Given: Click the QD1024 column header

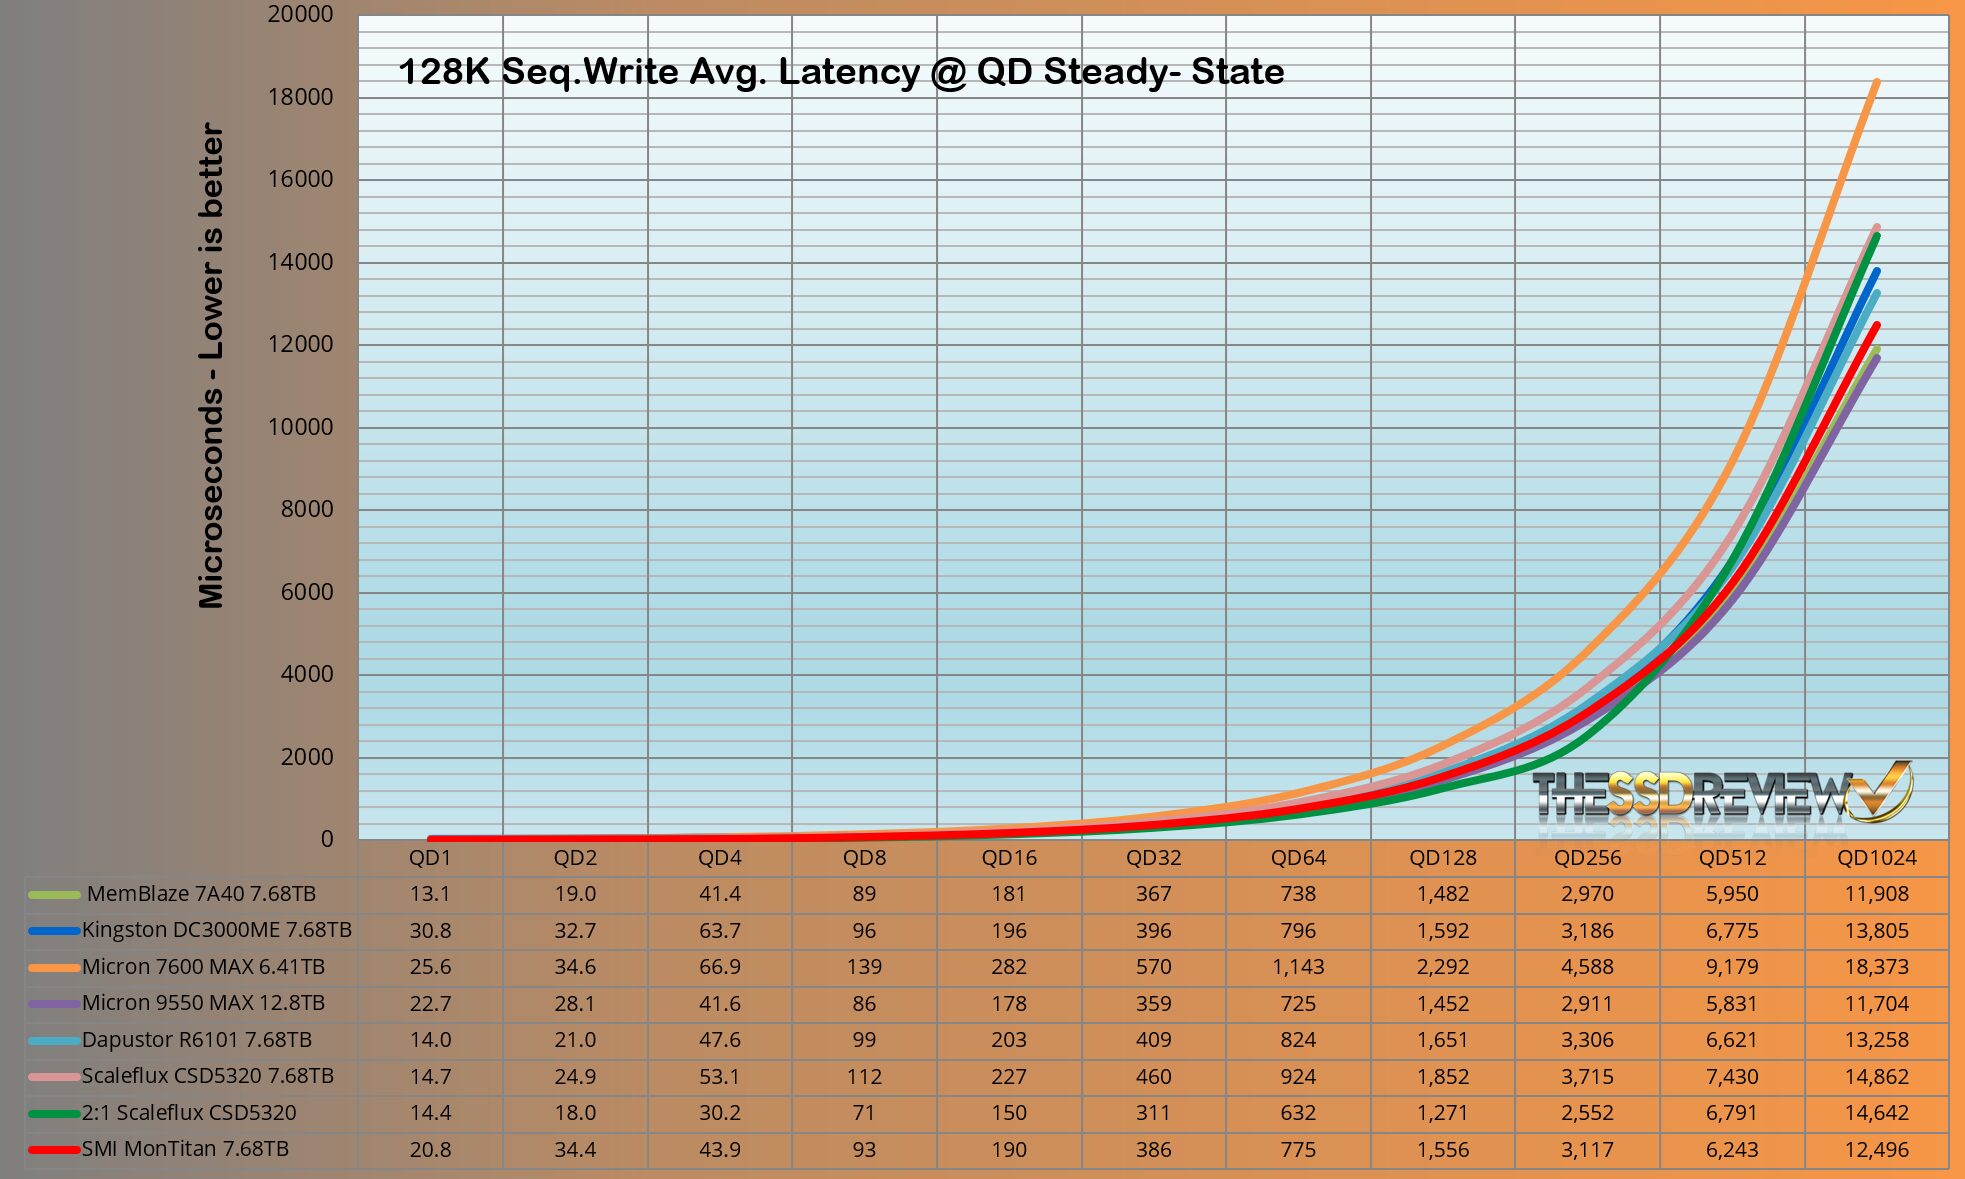Looking at the screenshot, I should (x=1876, y=858).
